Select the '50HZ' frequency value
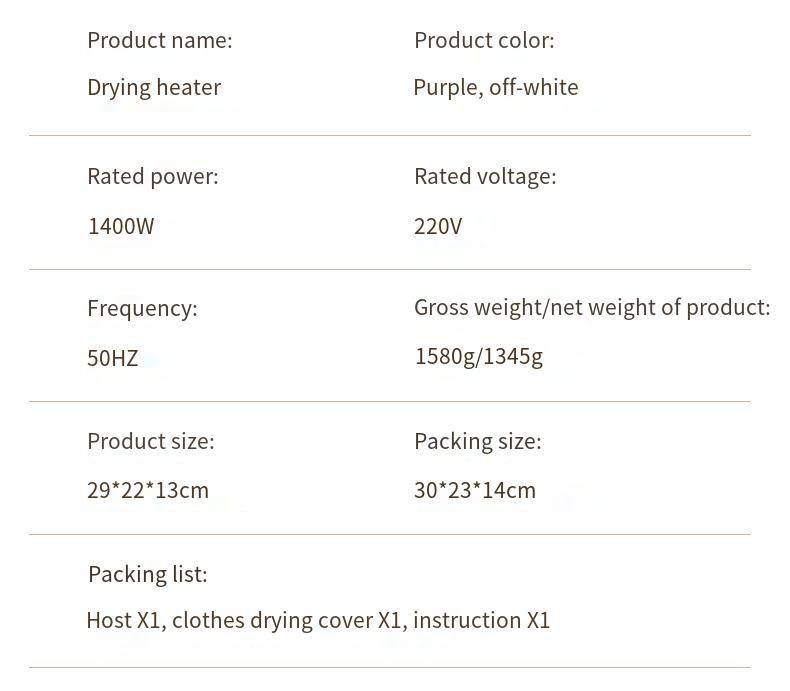790x691 pixels. (x=112, y=358)
